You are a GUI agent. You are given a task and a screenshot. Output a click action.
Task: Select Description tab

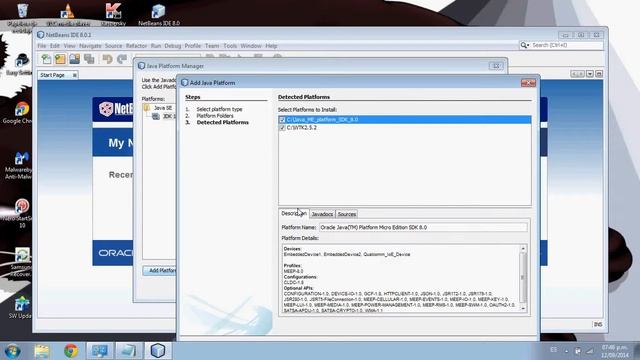(293, 213)
